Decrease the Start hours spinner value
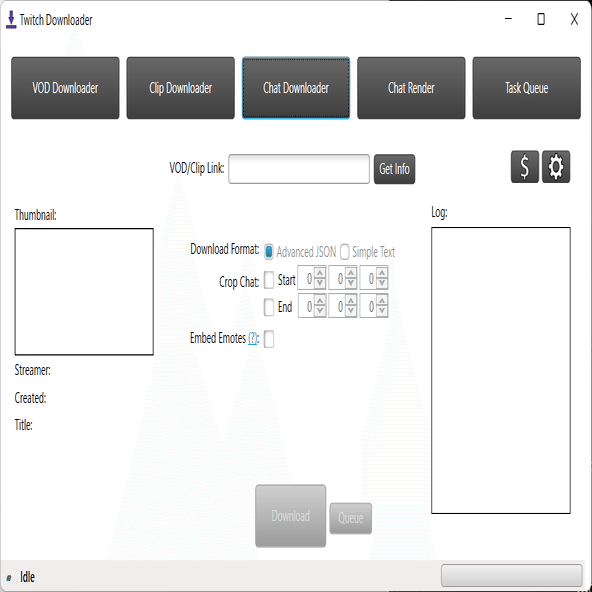 coord(320,283)
